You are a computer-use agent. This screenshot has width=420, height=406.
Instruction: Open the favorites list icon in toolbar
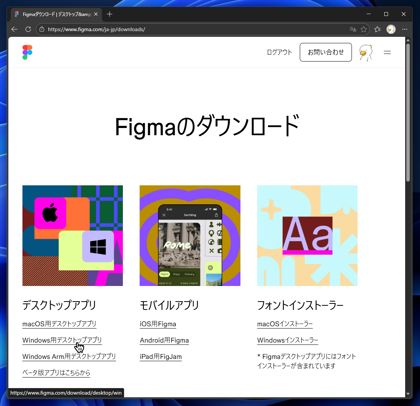tap(377, 29)
